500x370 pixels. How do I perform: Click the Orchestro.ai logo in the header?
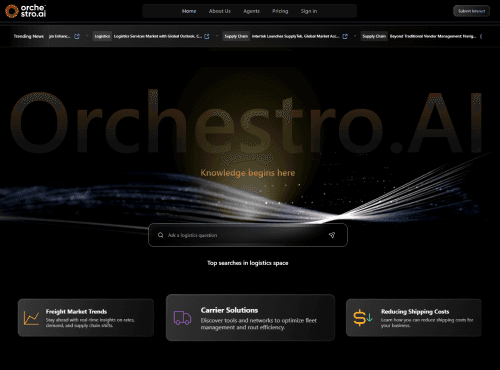point(26,11)
